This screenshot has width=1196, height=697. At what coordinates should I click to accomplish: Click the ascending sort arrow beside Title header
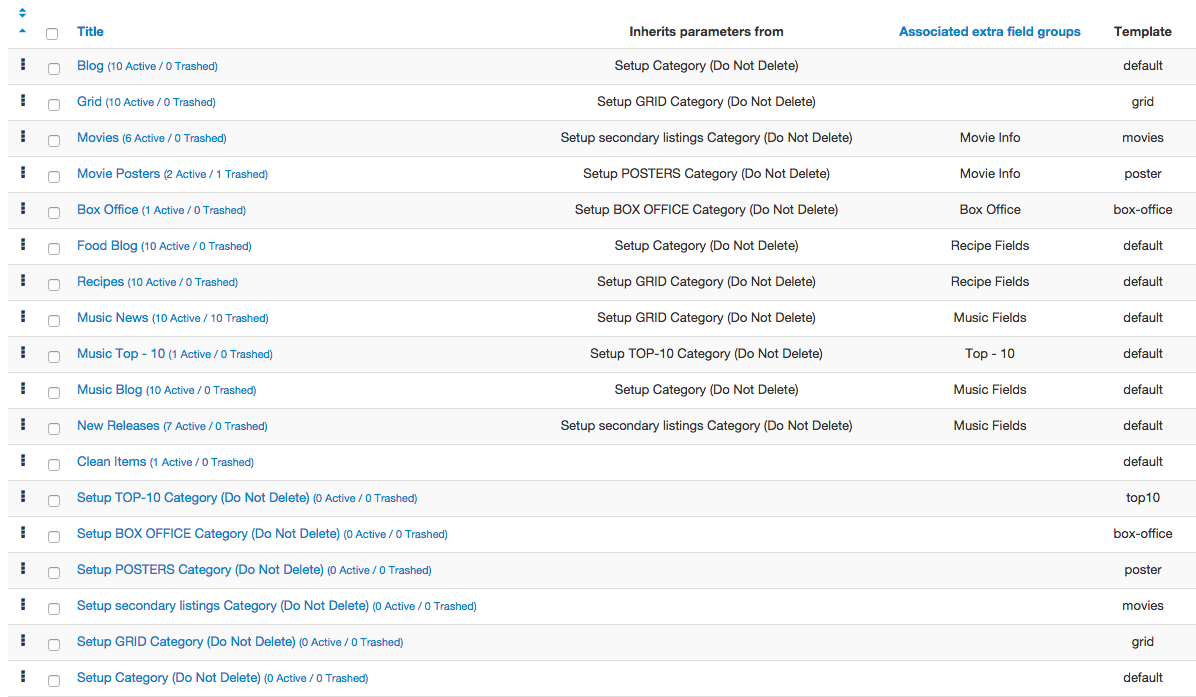pyautogui.click(x=22, y=31)
